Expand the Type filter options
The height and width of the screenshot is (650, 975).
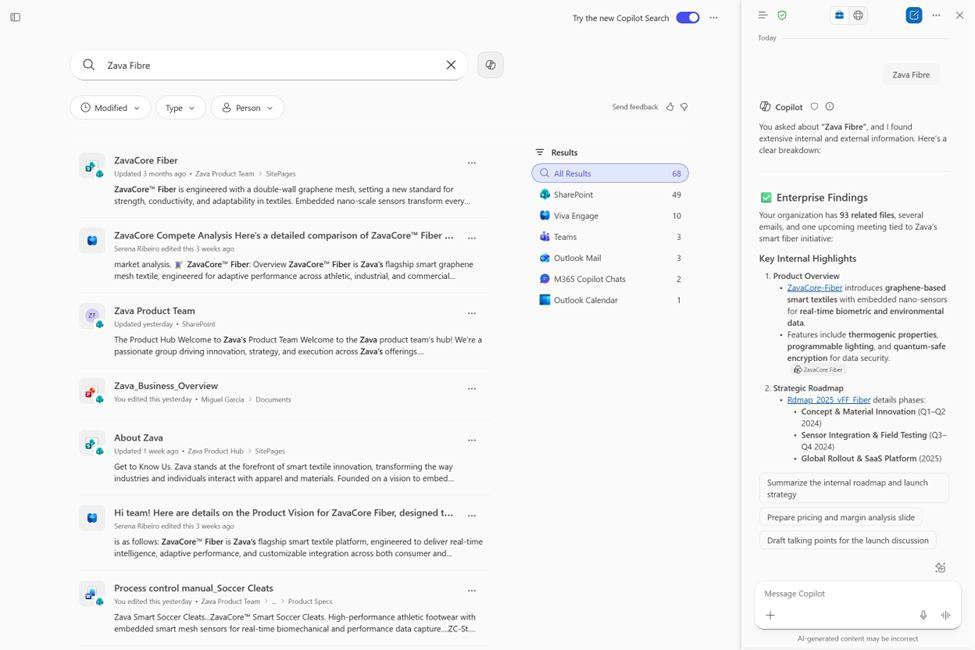pyautogui.click(x=180, y=107)
